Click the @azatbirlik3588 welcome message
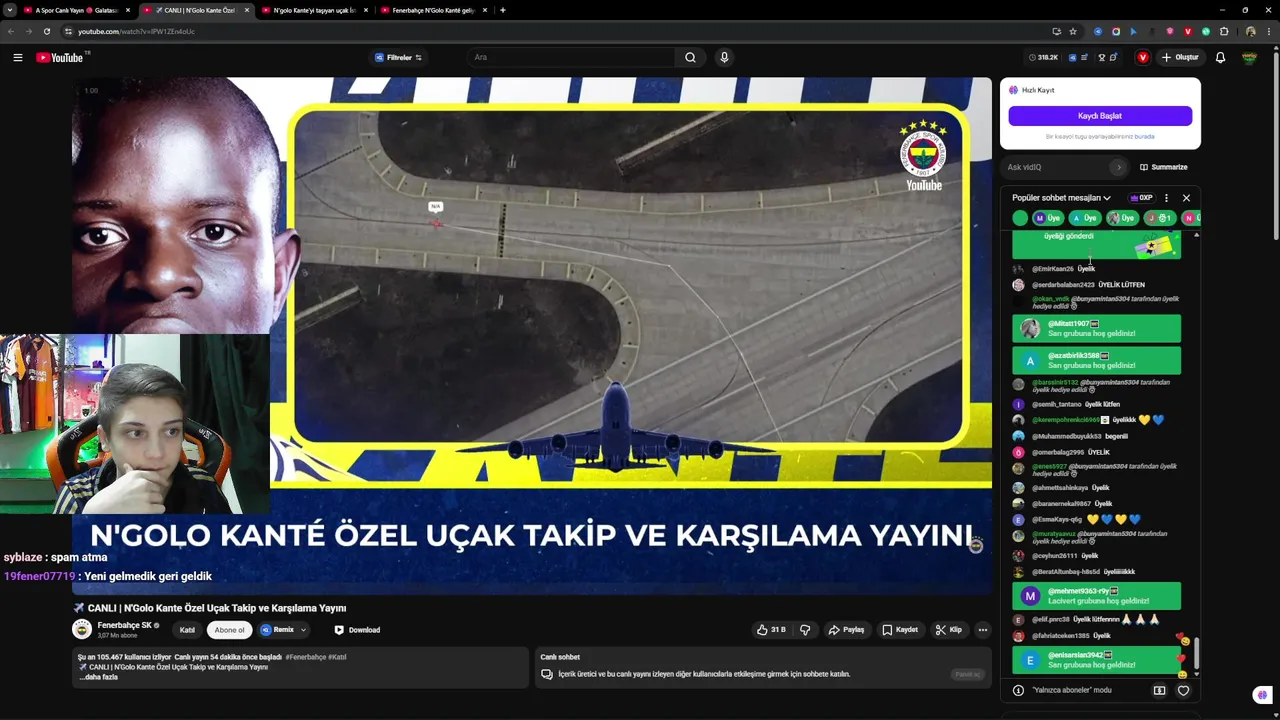This screenshot has width=1280, height=720. point(1096,360)
